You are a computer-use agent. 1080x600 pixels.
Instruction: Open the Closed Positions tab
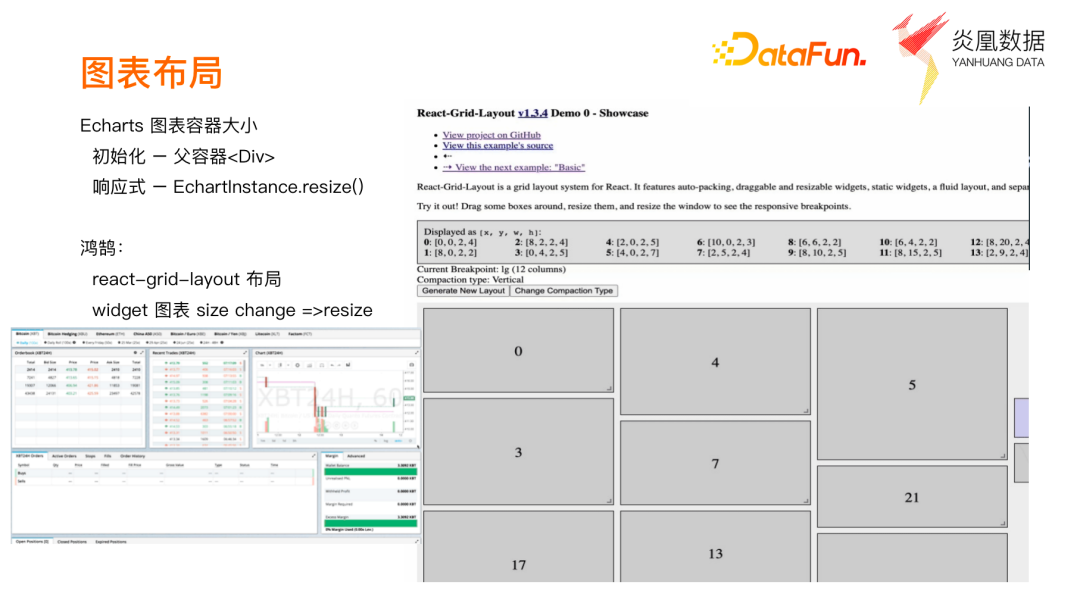click(x=72, y=542)
